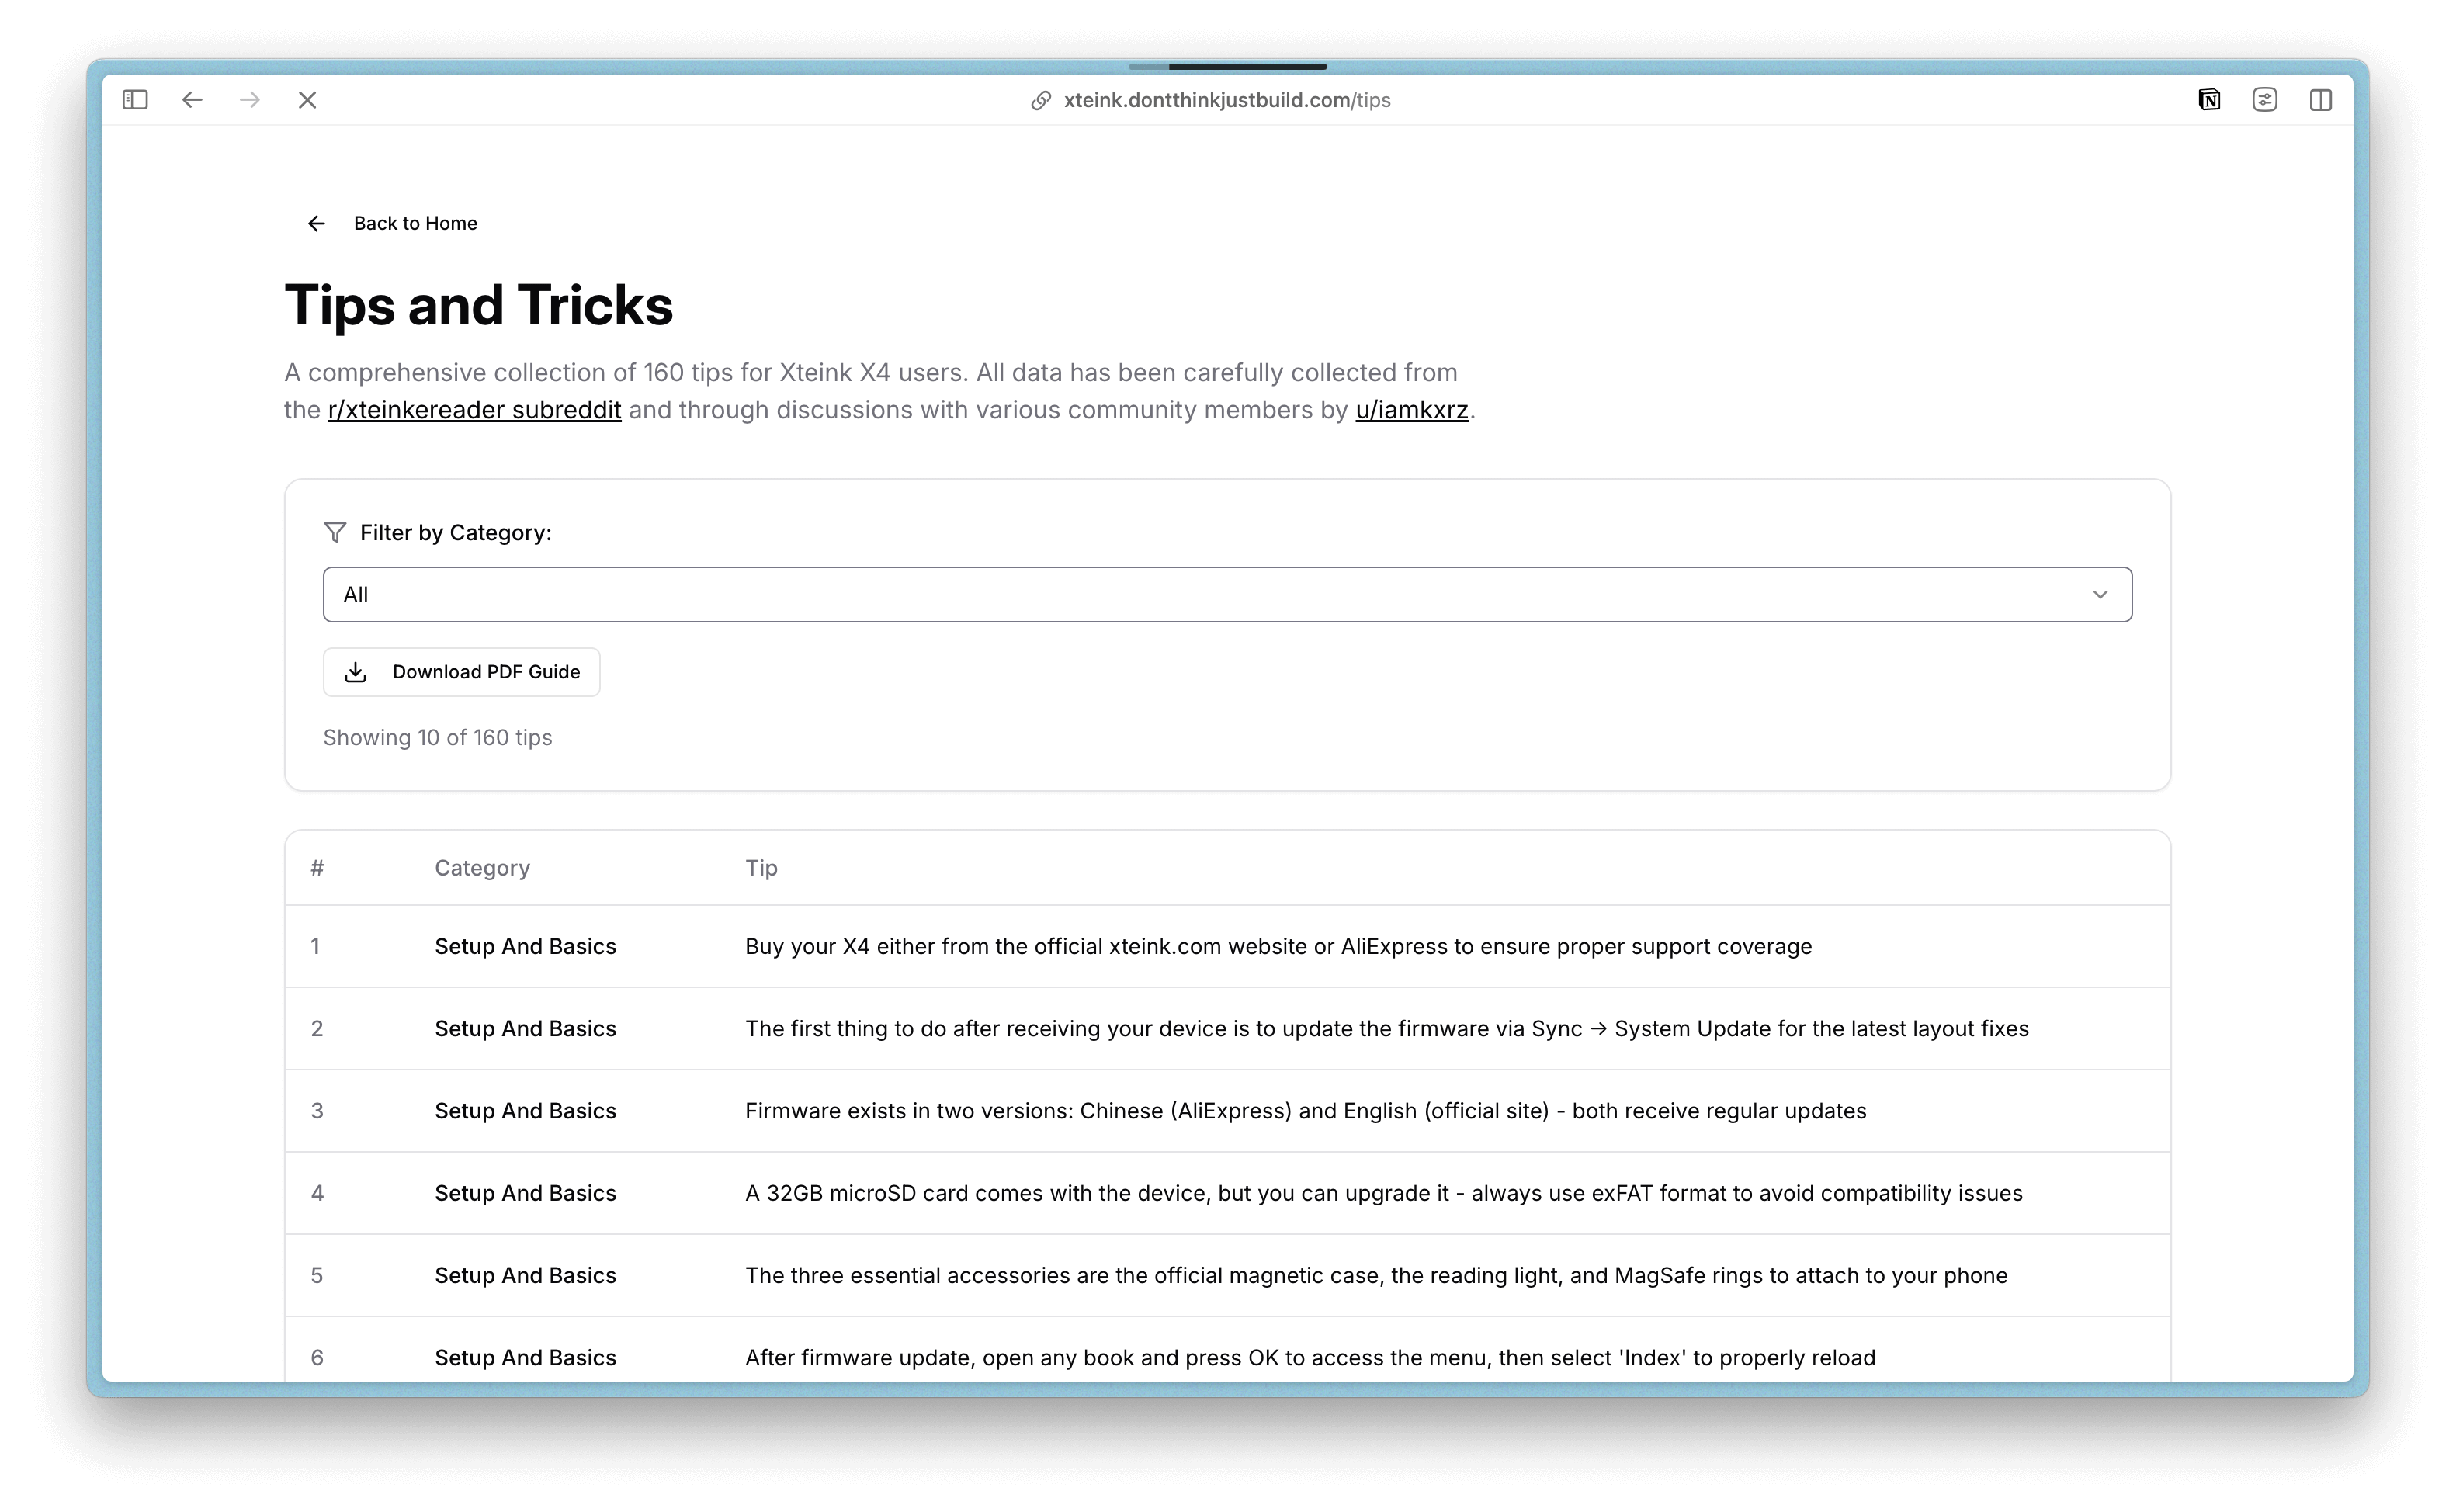The image size is (2456, 1512).
Task: Open the Filter by Category dropdown
Action: (1227, 595)
